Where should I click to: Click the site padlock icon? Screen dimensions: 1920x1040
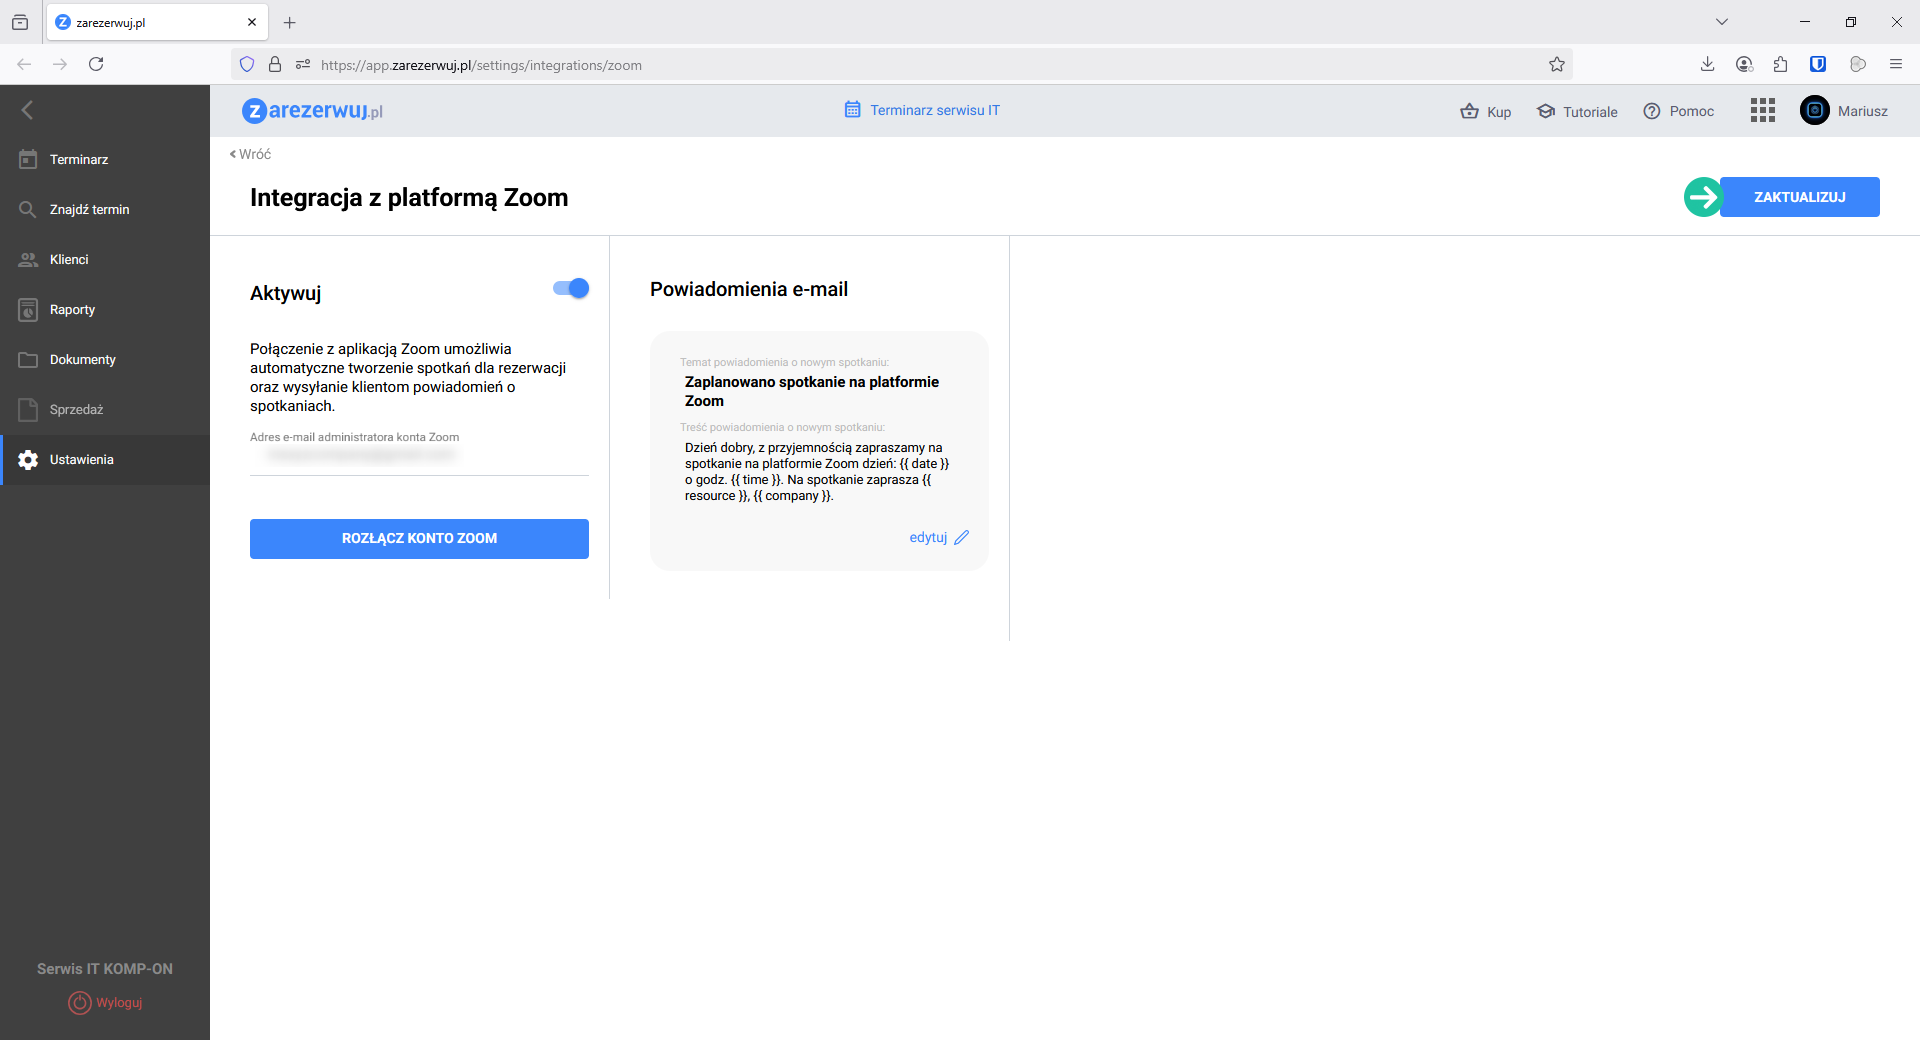coord(275,64)
